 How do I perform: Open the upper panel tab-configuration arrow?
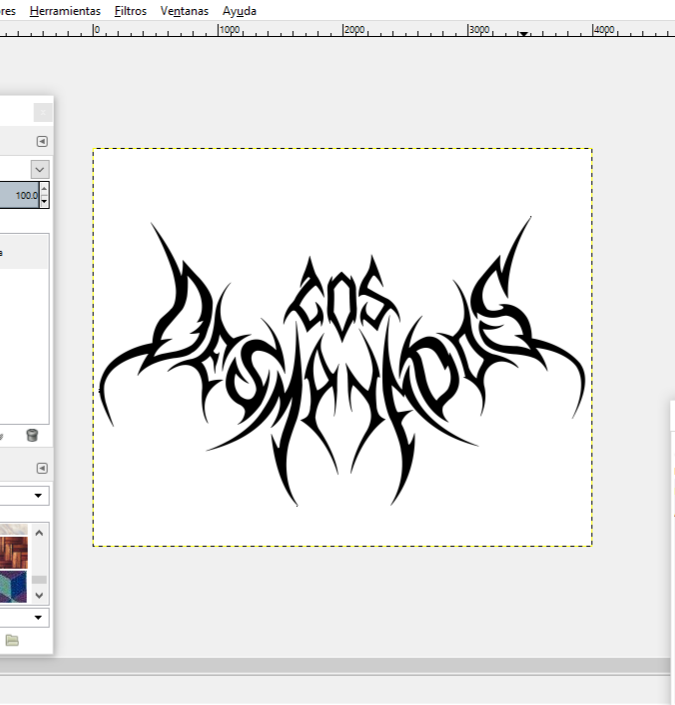pyautogui.click(x=42, y=142)
